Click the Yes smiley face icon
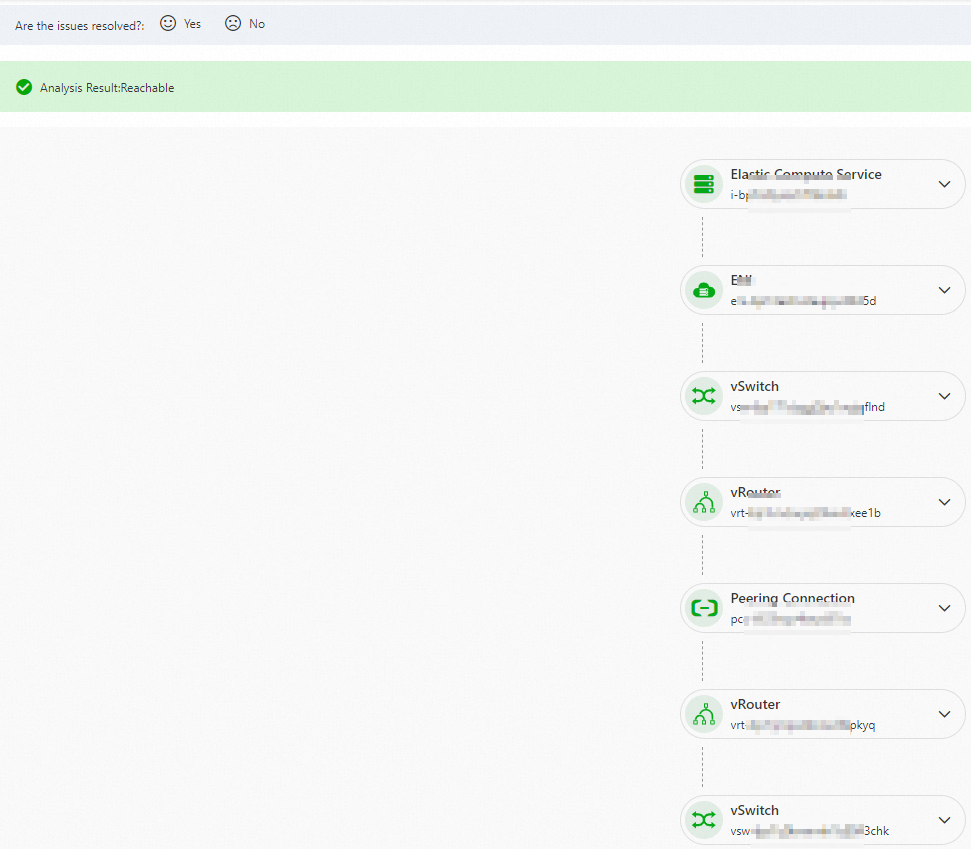The height and width of the screenshot is (849, 971). click(x=168, y=24)
